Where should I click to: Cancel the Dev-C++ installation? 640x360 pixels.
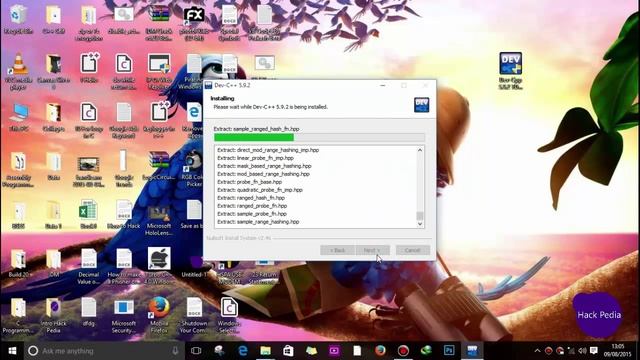pos(412,250)
